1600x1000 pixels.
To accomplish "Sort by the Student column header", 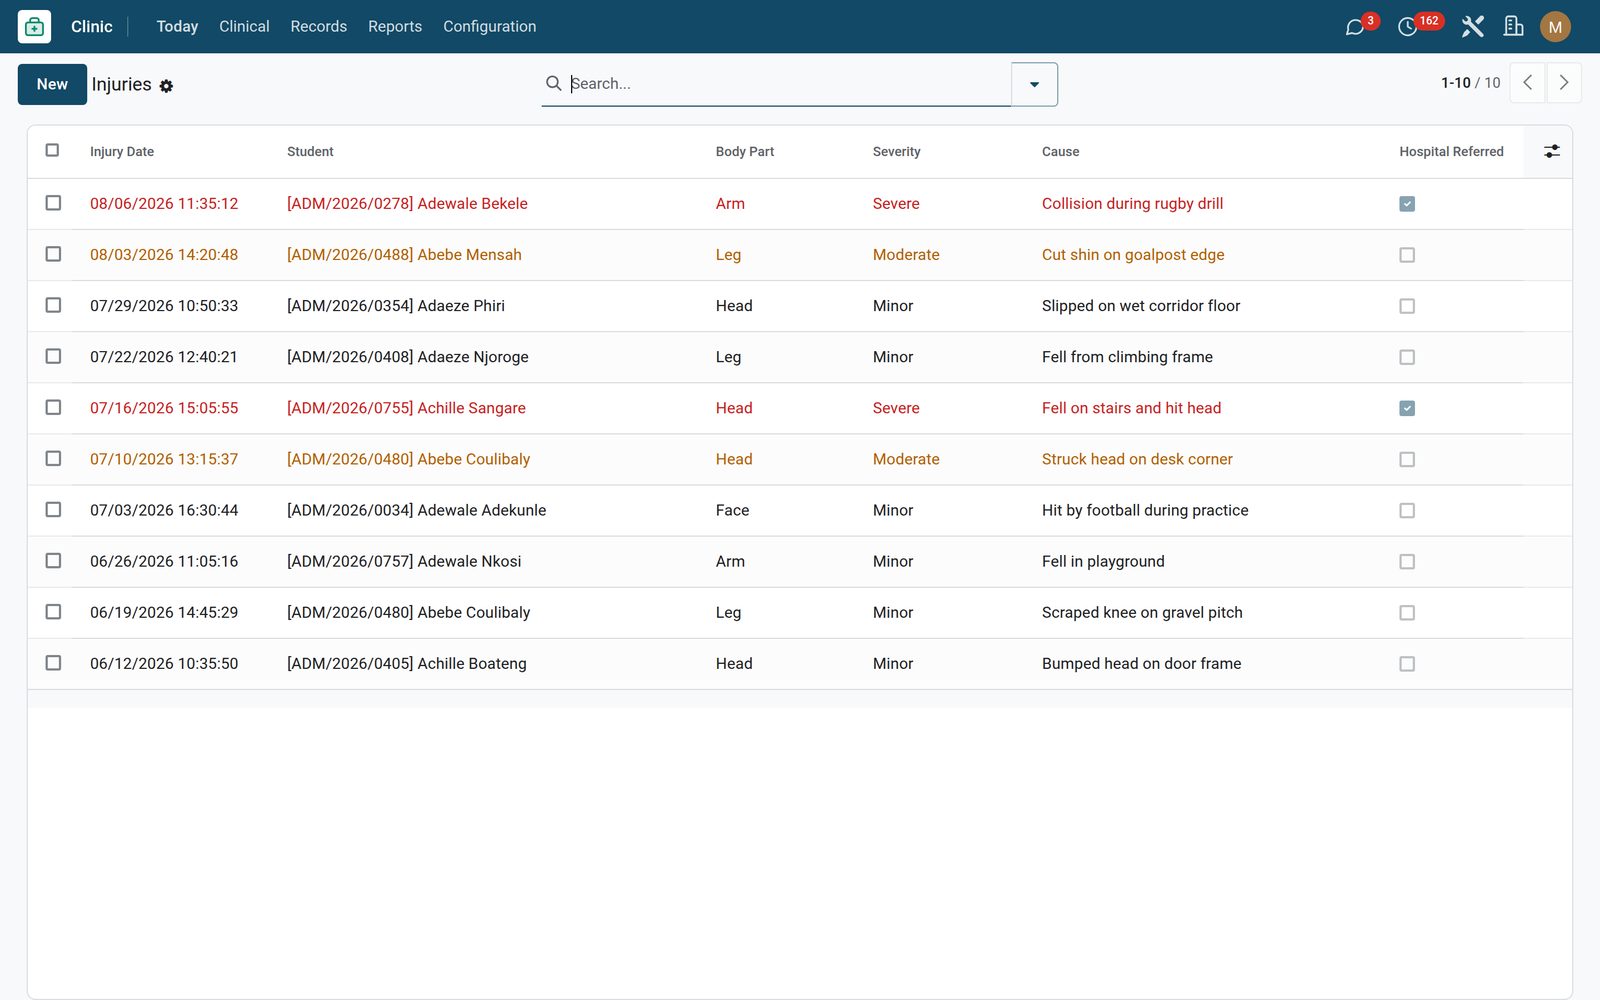I will [x=310, y=152].
